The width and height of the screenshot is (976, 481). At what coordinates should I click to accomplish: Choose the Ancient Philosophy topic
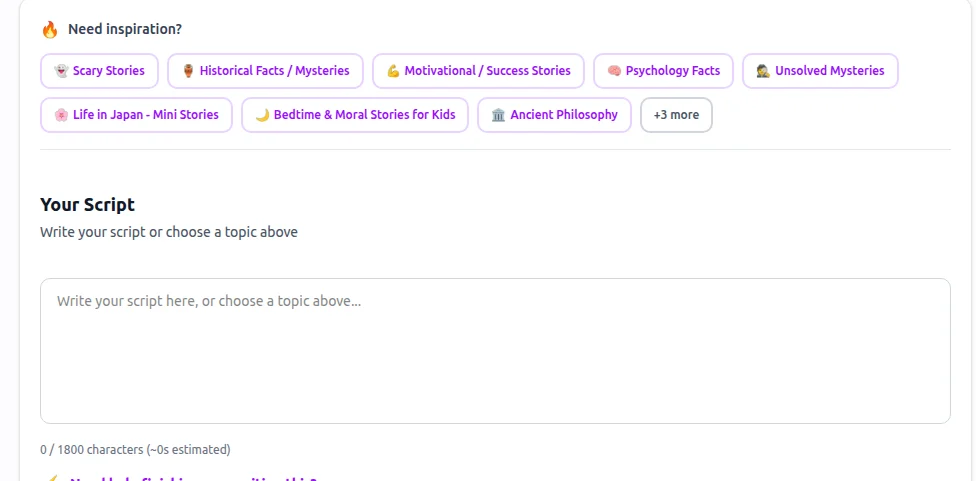[x=555, y=115]
